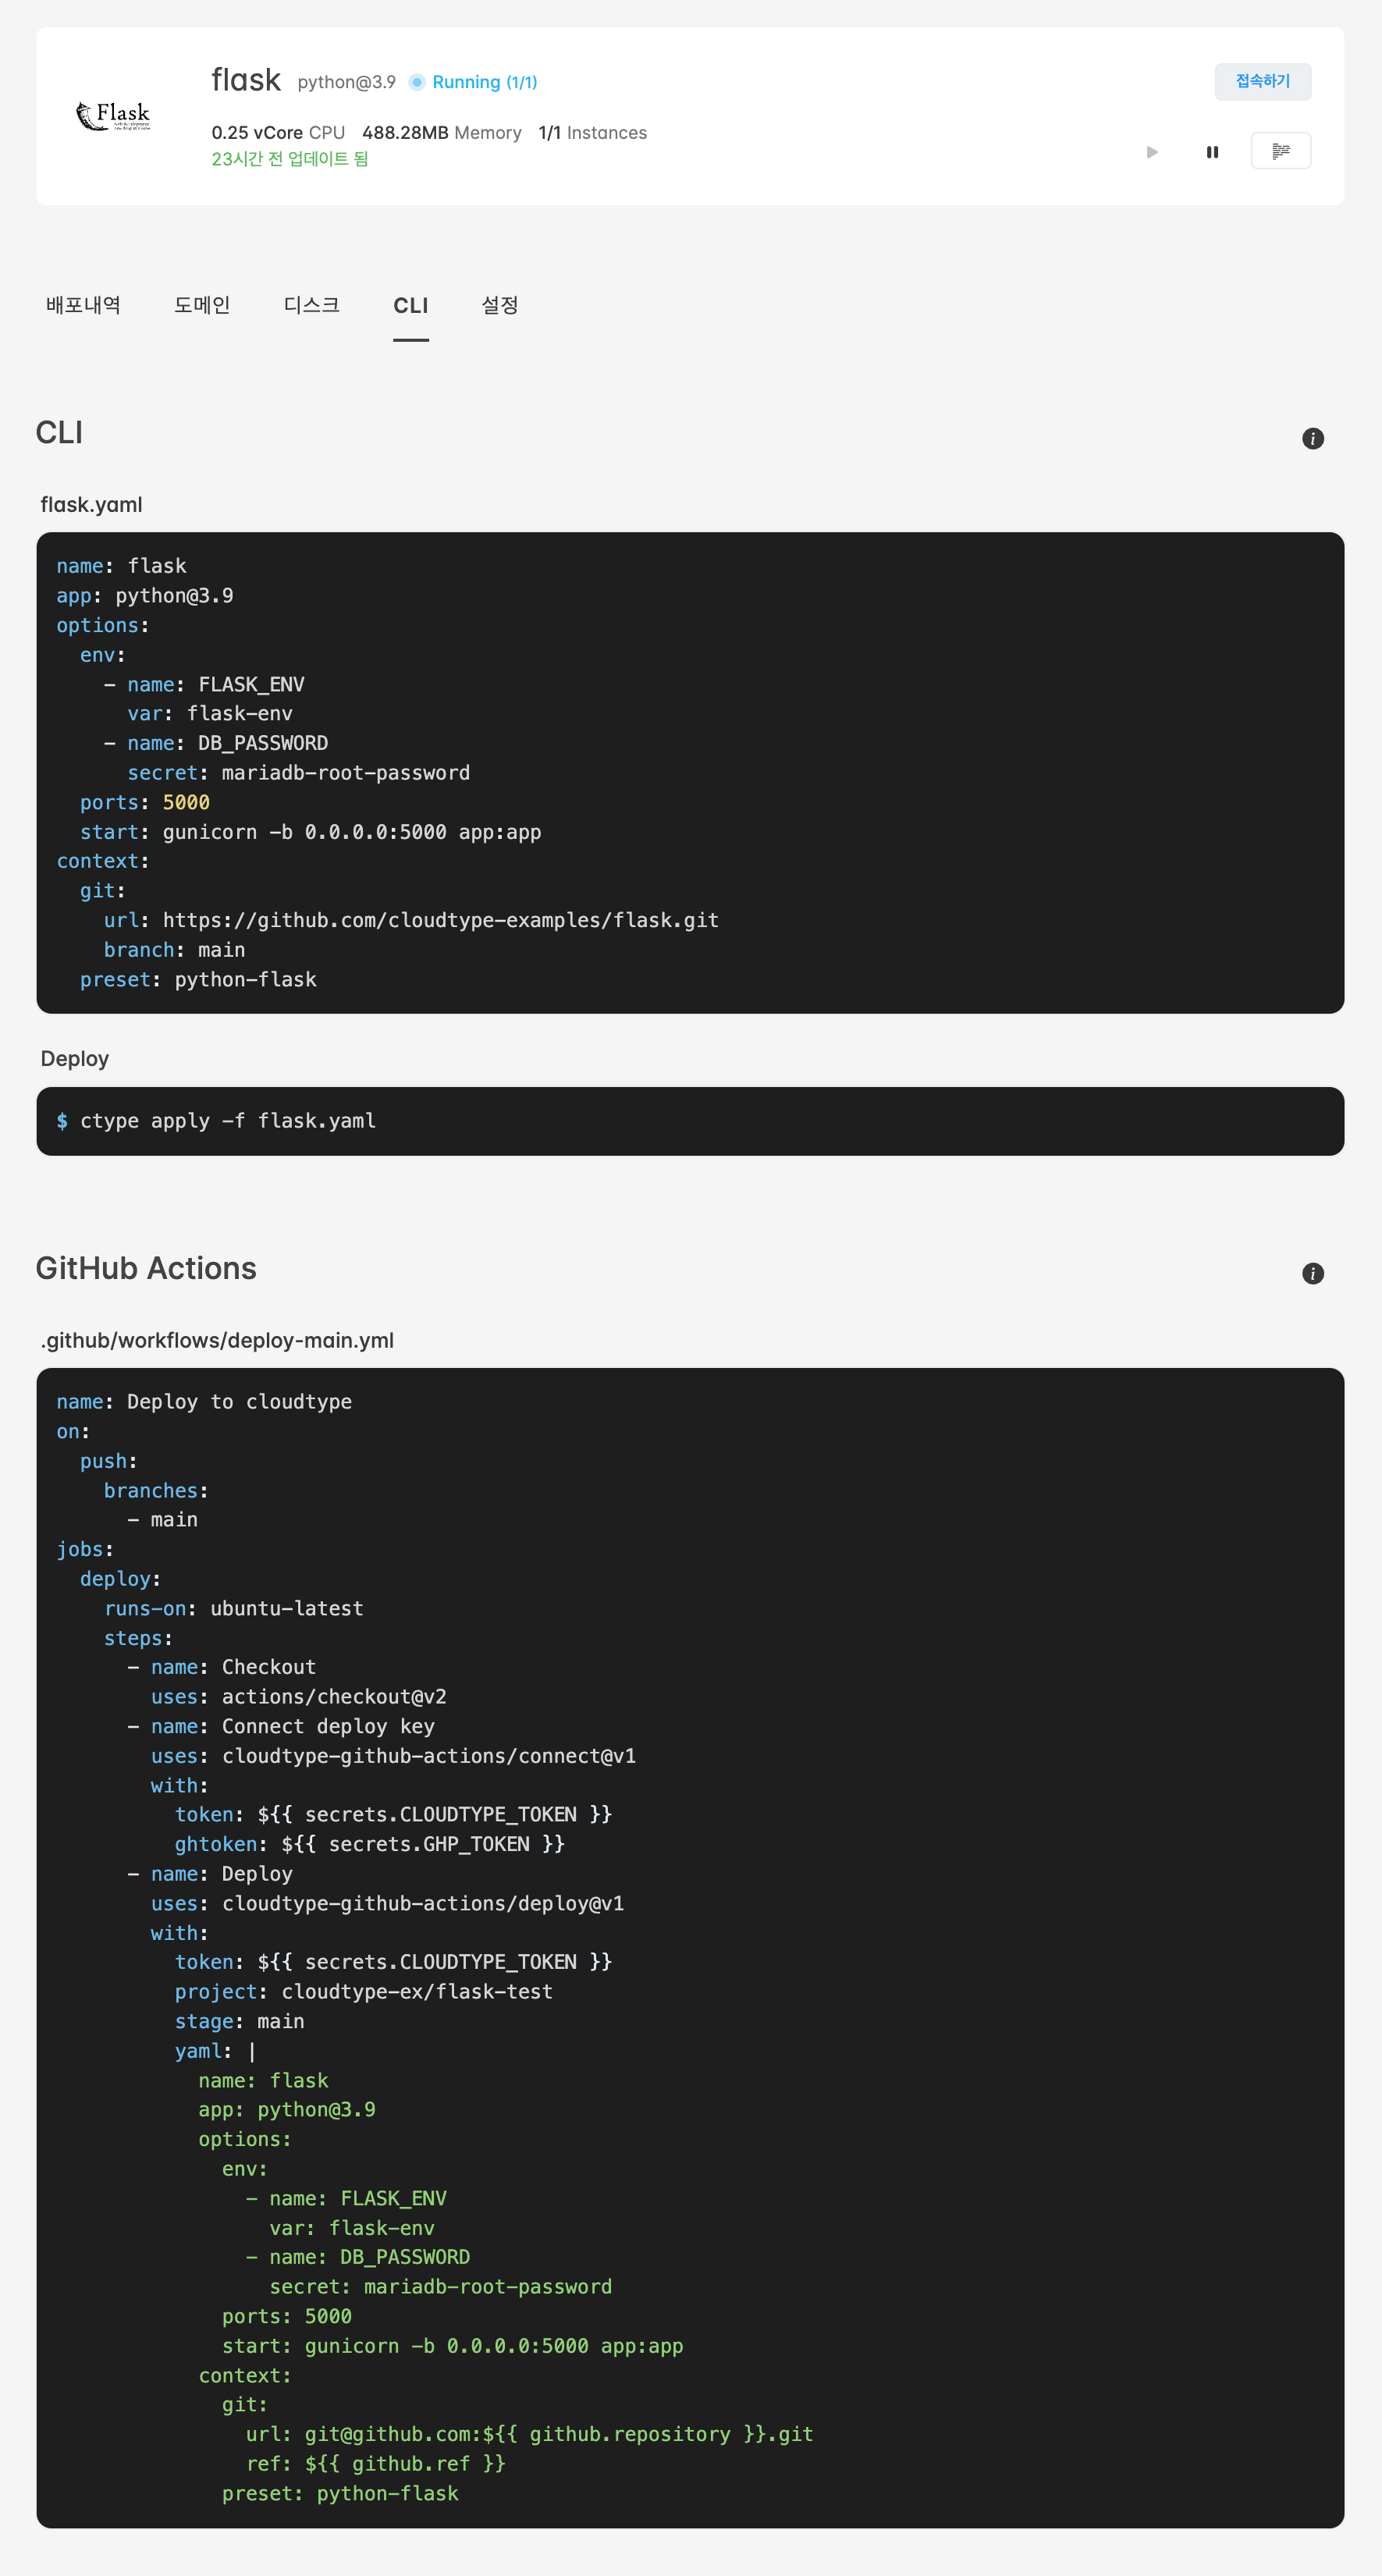Screen dimensions: 1382x2576
Task: Open the 설정 tab
Action: pyautogui.click(x=499, y=306)
